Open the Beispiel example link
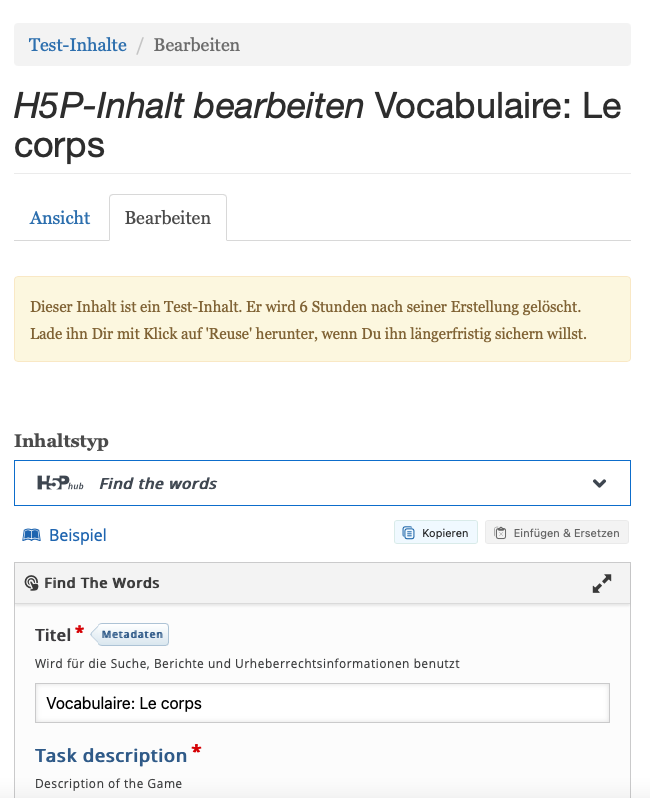The height and width of the screenshot is (798, 650). click(77, 535)
